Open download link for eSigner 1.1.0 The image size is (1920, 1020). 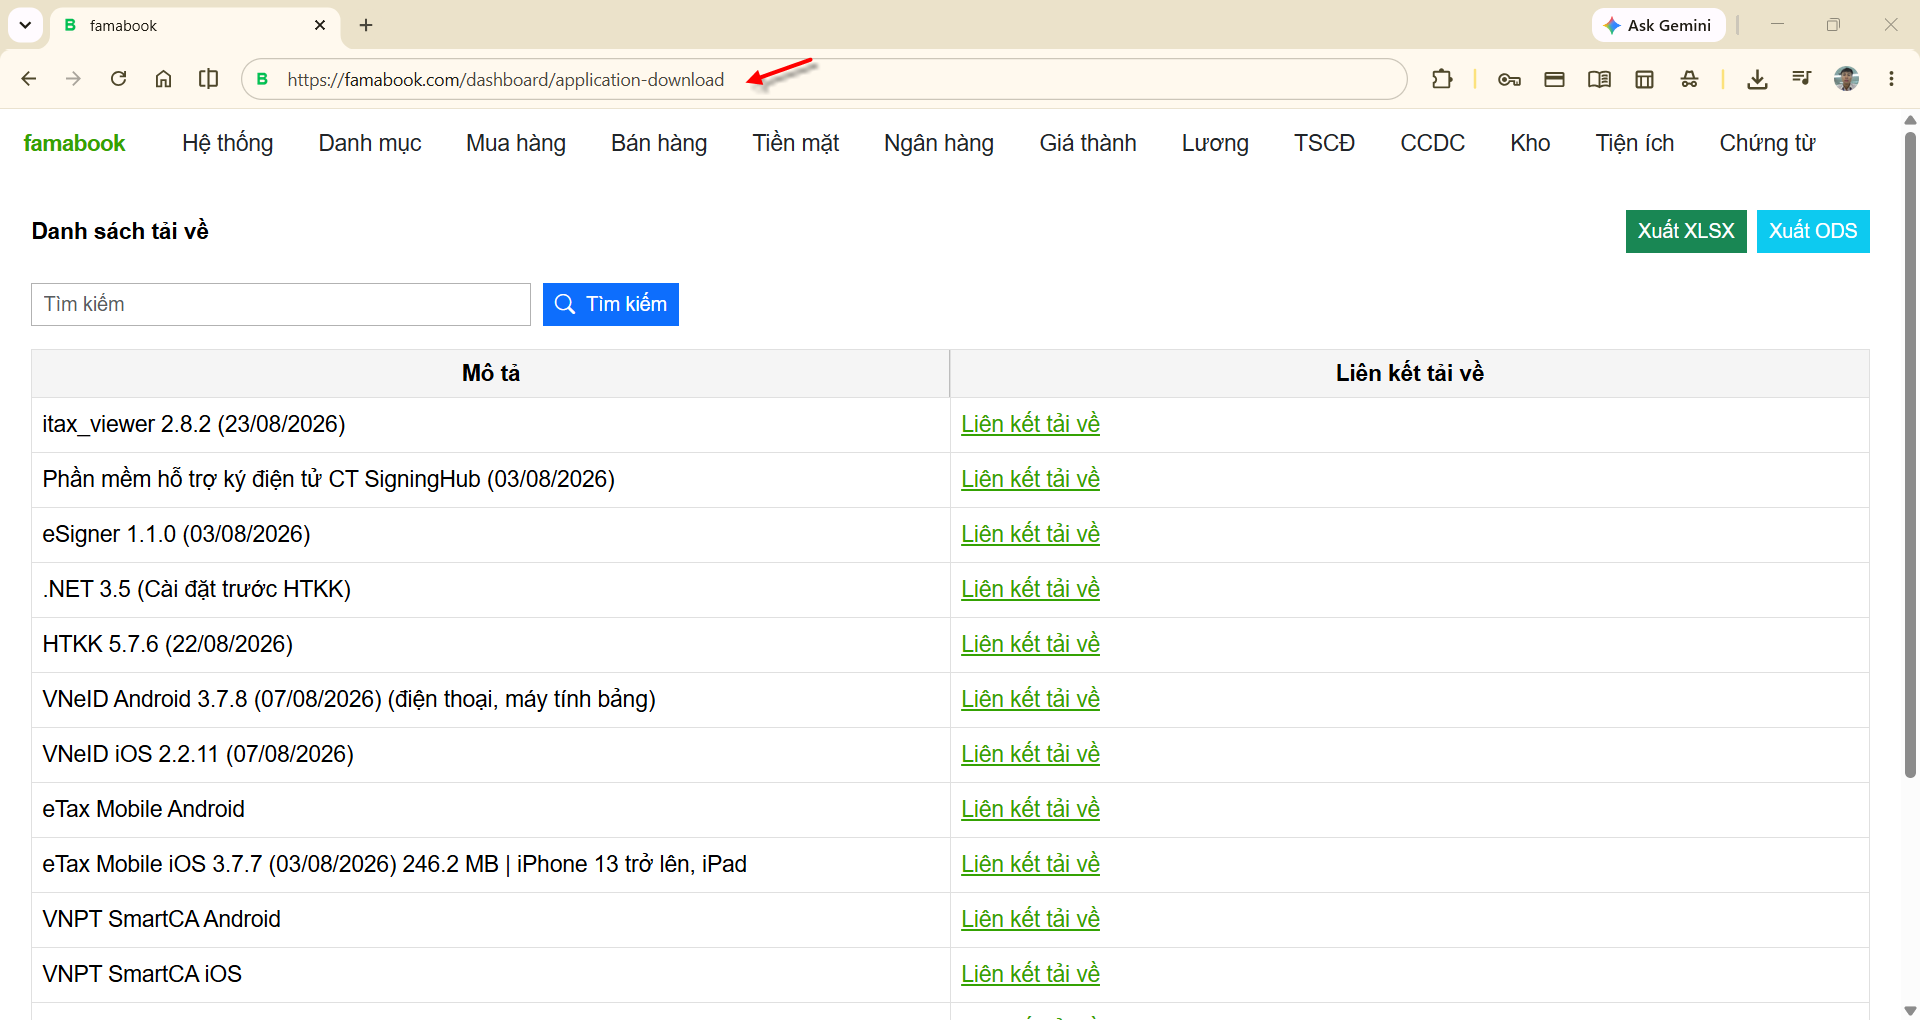point(1030,534)
